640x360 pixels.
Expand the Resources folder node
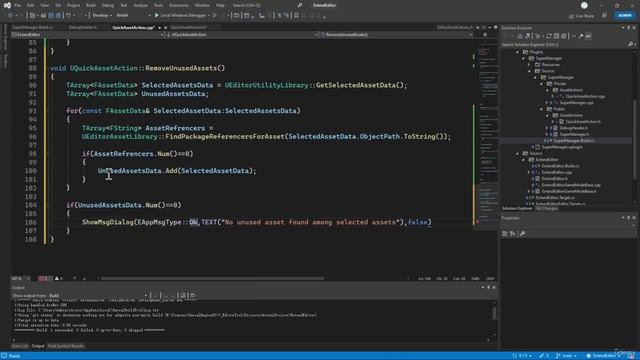click(x=529, y=64)
